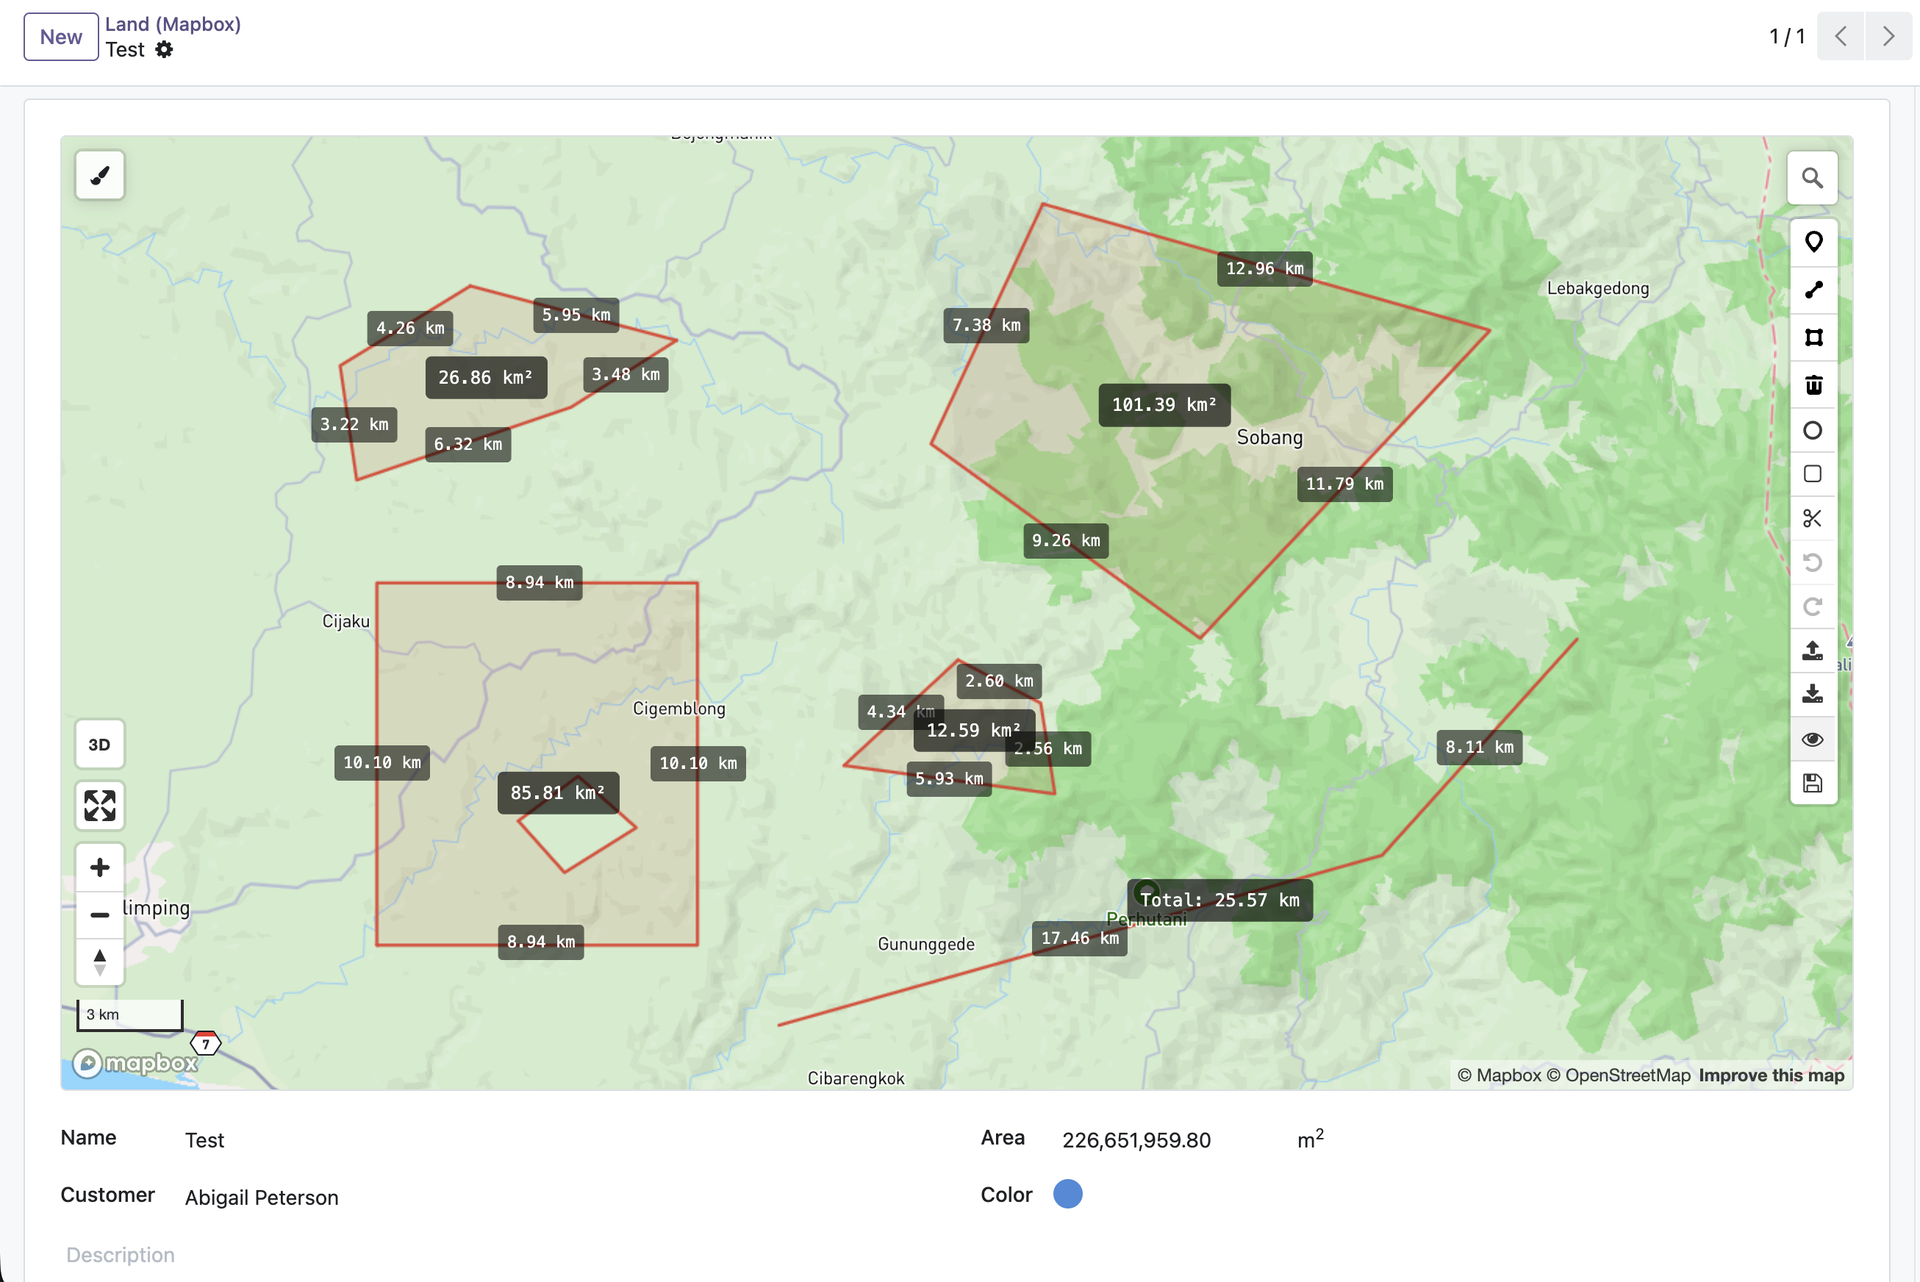Click the Lebakgedong place label
Viewport: 1920px width, 1282px height.
pyautogui.click(x=1598, y=289)
